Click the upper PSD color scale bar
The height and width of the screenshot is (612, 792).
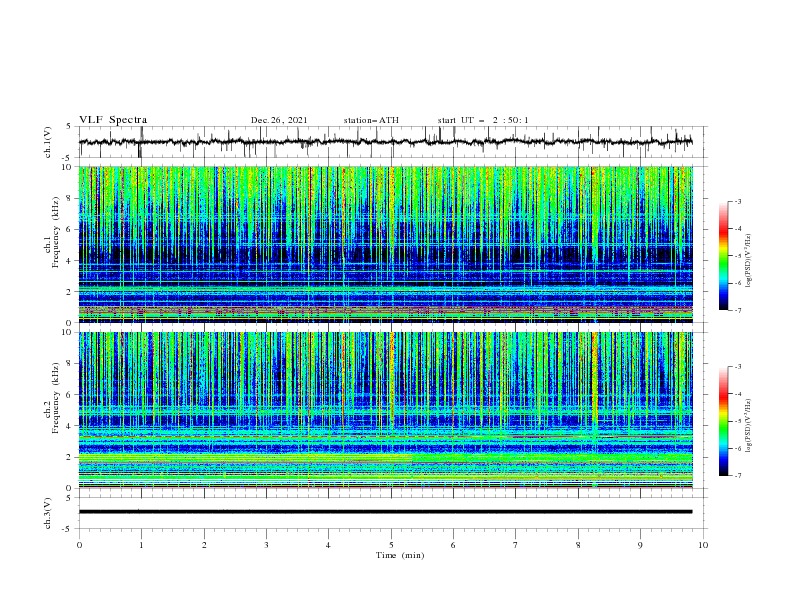point(724,255)
